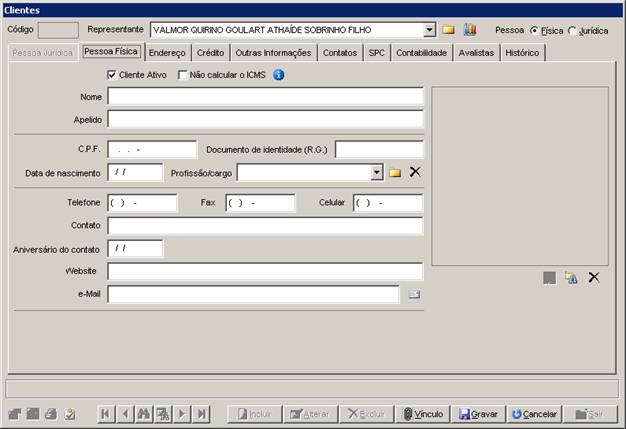This screenshot has height=429, width=626.
Task: Go to next record arrow
Action: click(182, 414)
